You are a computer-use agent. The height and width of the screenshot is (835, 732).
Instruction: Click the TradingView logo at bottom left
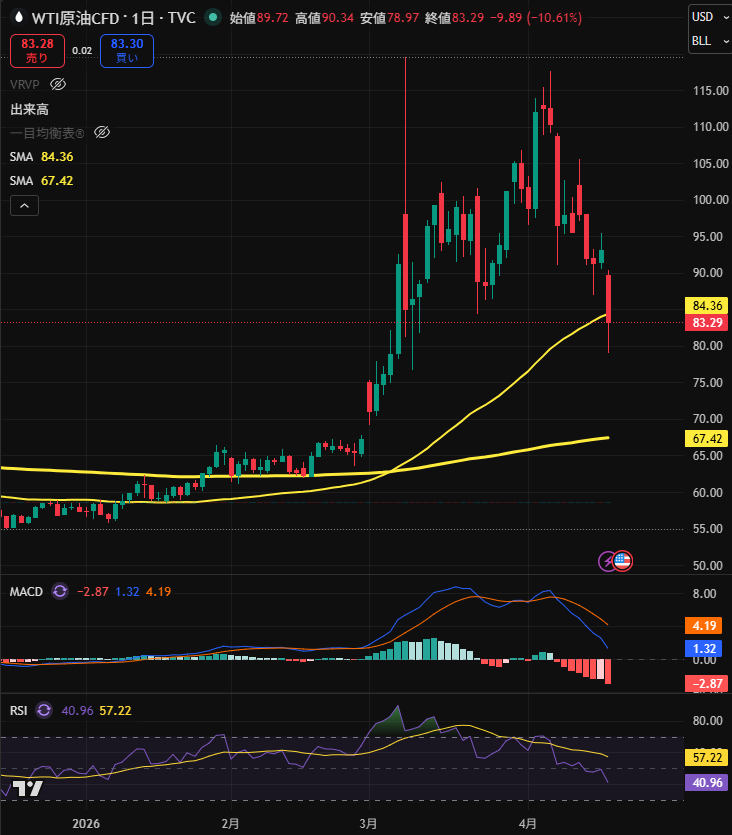(x=27, y=788)
